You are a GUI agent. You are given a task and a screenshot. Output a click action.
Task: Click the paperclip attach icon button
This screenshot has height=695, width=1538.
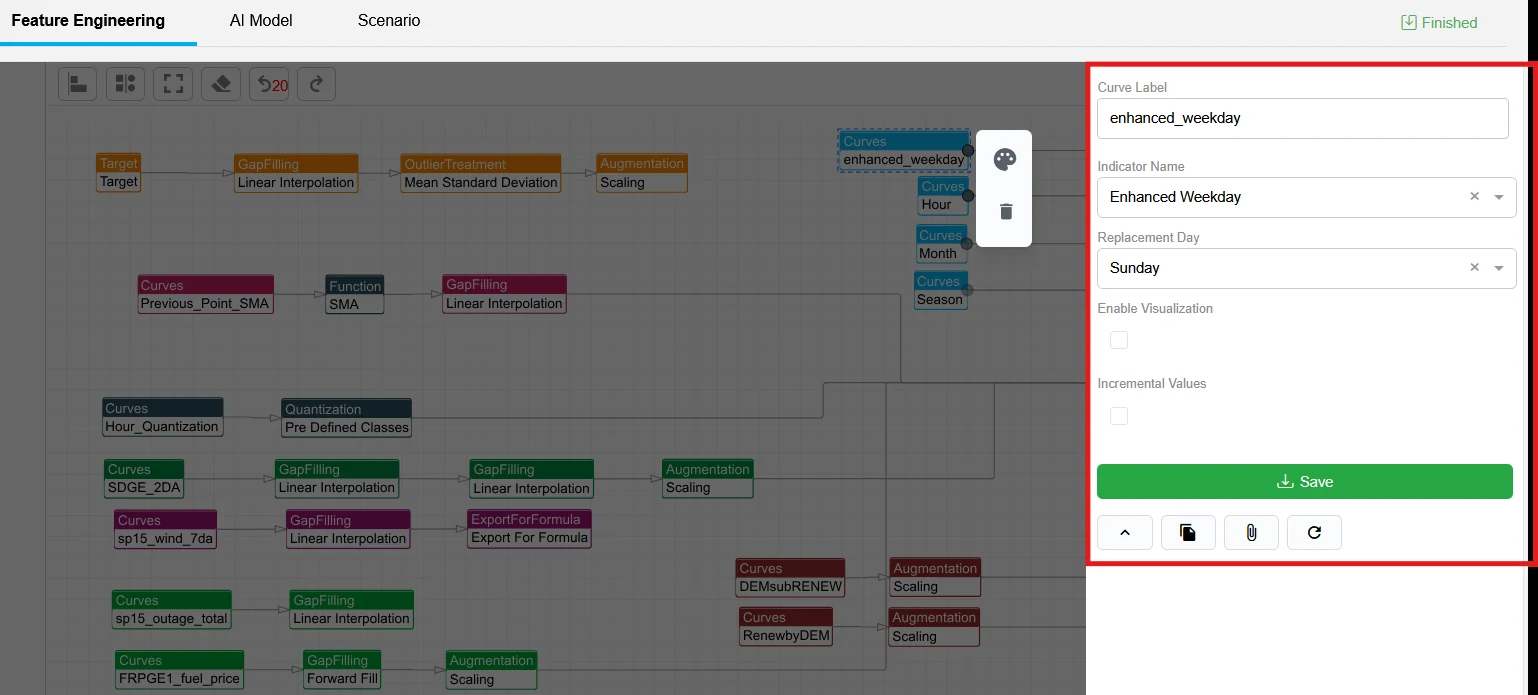1251,533
